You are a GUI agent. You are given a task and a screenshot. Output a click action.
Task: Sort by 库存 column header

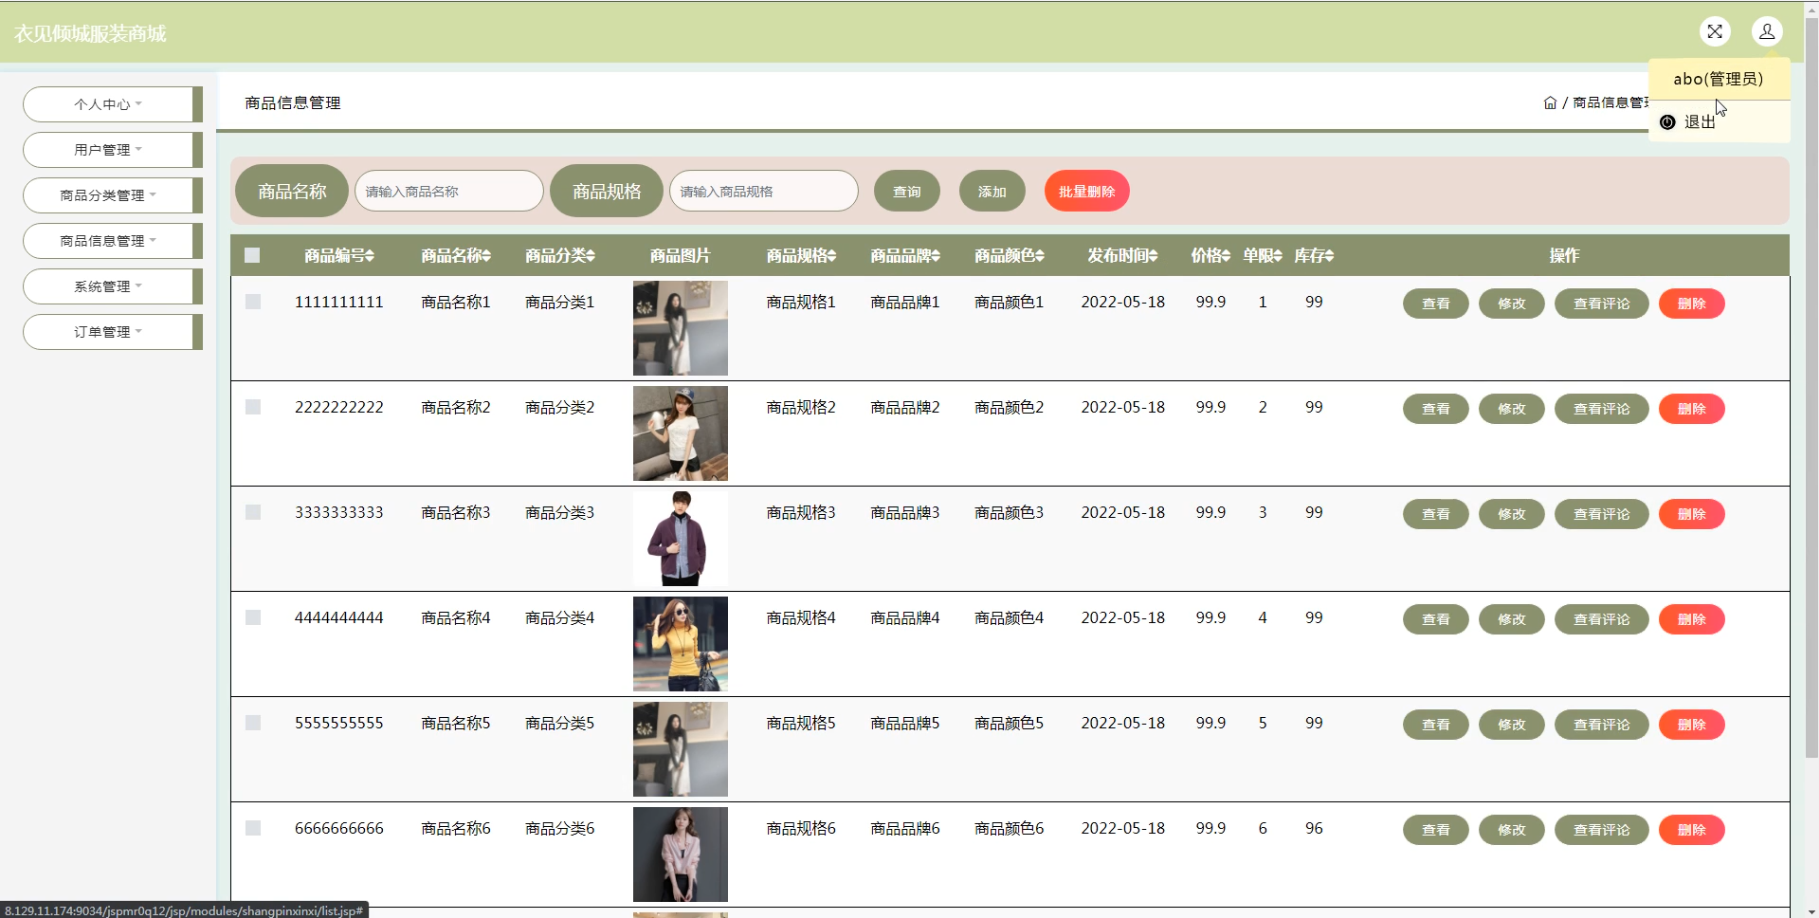pos(1314,256)
